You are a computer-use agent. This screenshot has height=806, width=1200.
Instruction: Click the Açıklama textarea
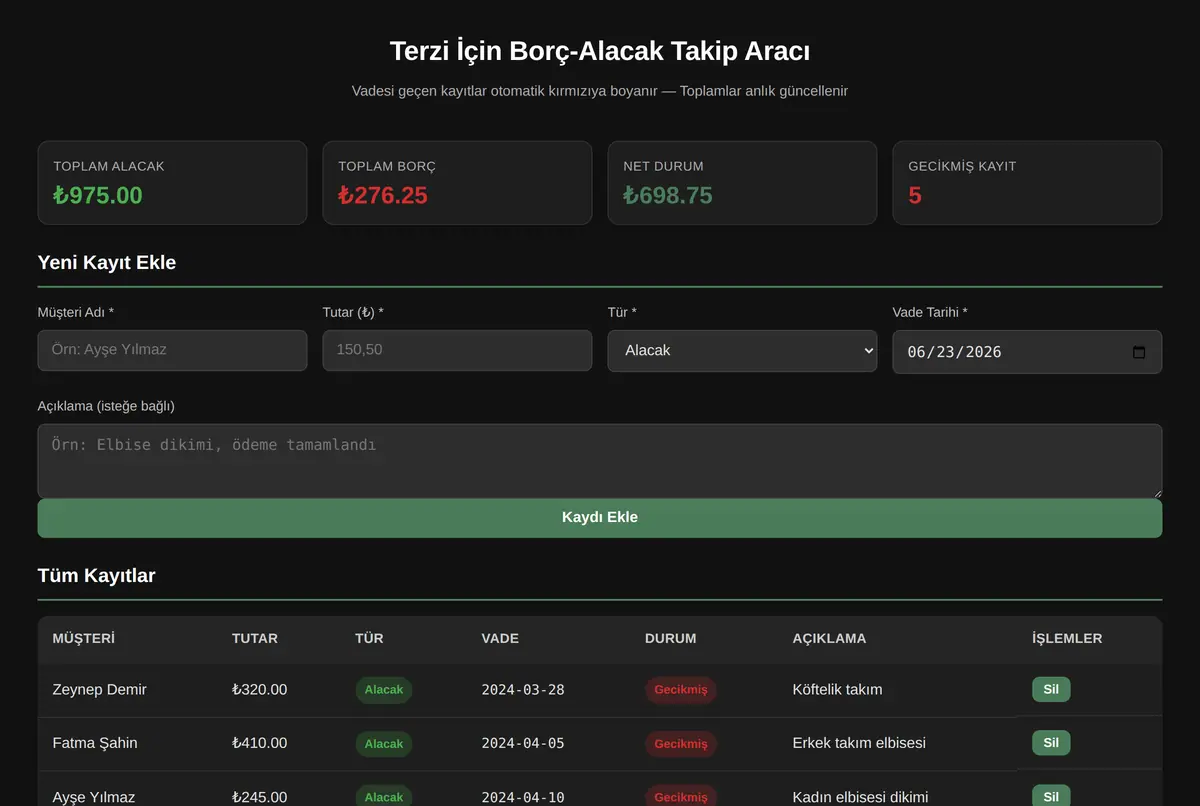(x=600, y=461)
